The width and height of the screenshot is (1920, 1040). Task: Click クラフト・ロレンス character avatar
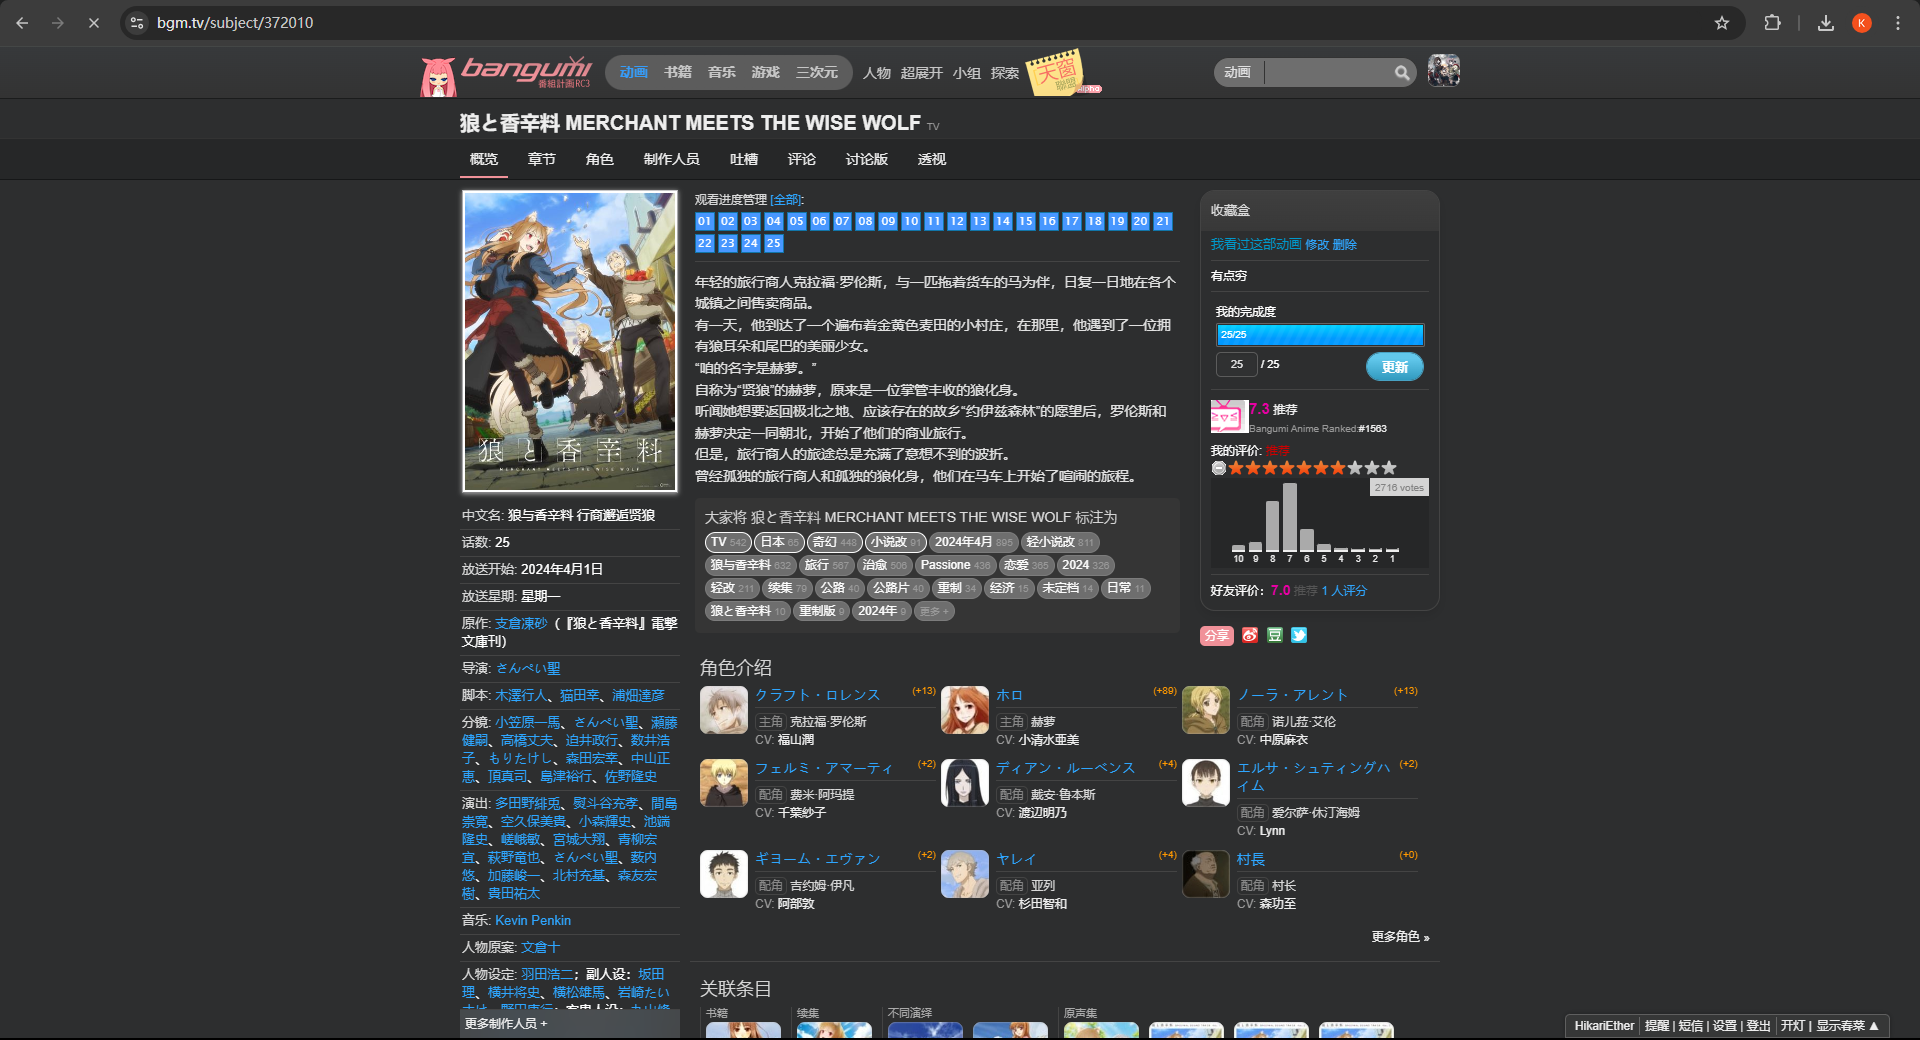pyautogui.click(x=723, y=710)
